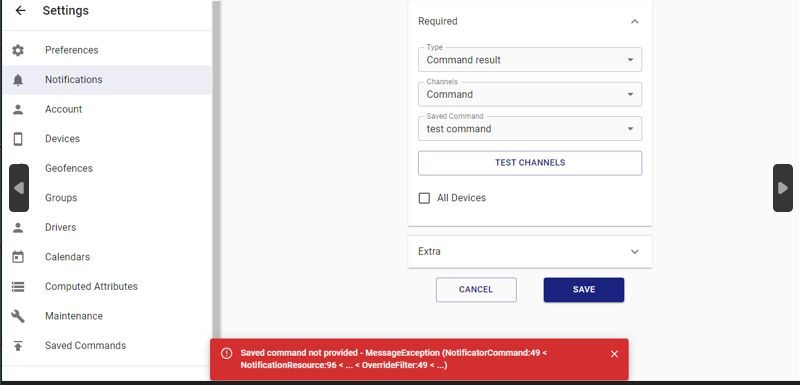Image resolution: width=800 pixels, height=385 pixels.
Task: Open Account using the person icon
Action: coord(18,109)
